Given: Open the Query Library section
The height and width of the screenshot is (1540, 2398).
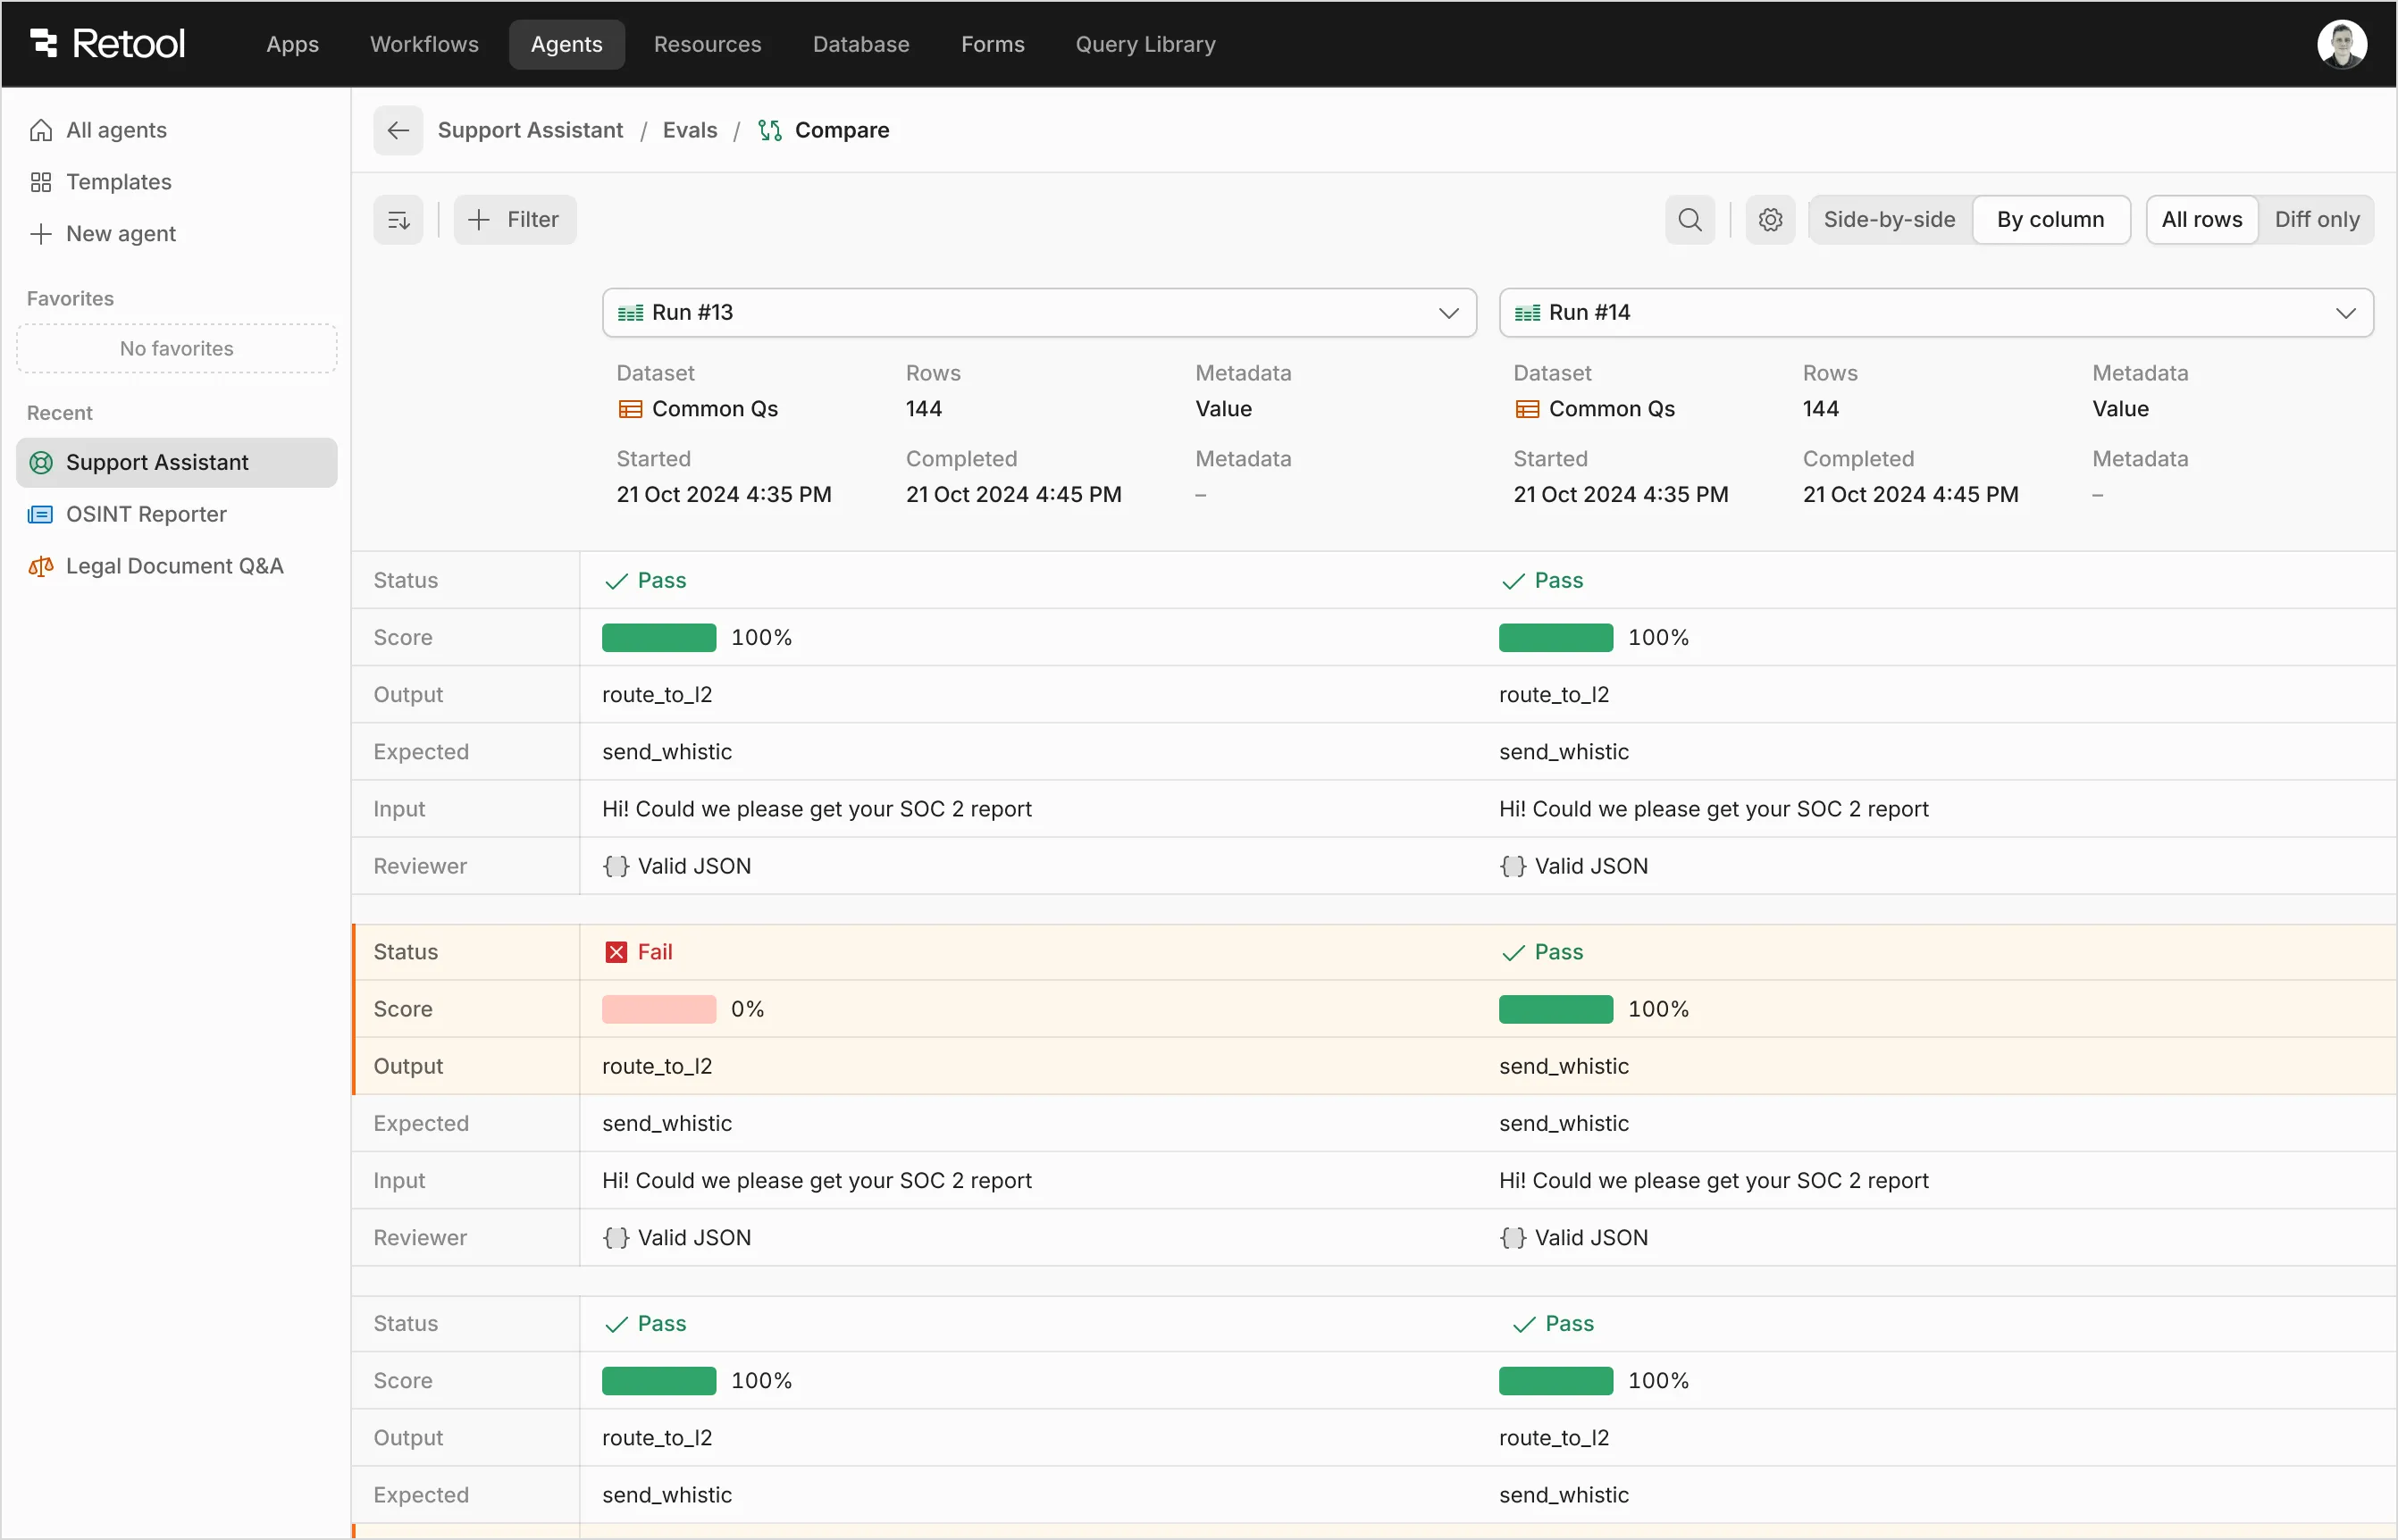Looking at the screenshot, I should 1145,44.
